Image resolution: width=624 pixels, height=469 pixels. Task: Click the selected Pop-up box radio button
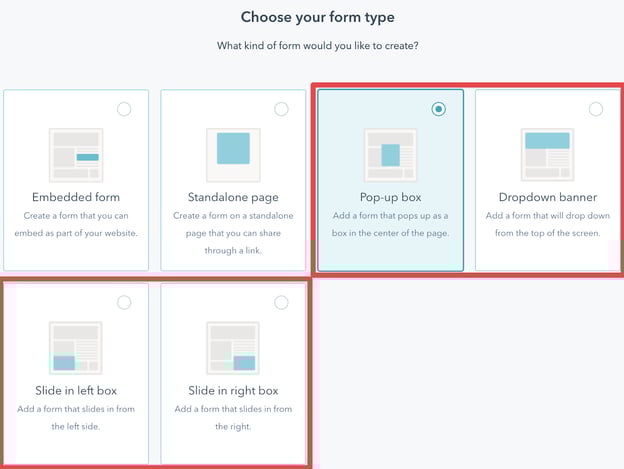[438, 109]
